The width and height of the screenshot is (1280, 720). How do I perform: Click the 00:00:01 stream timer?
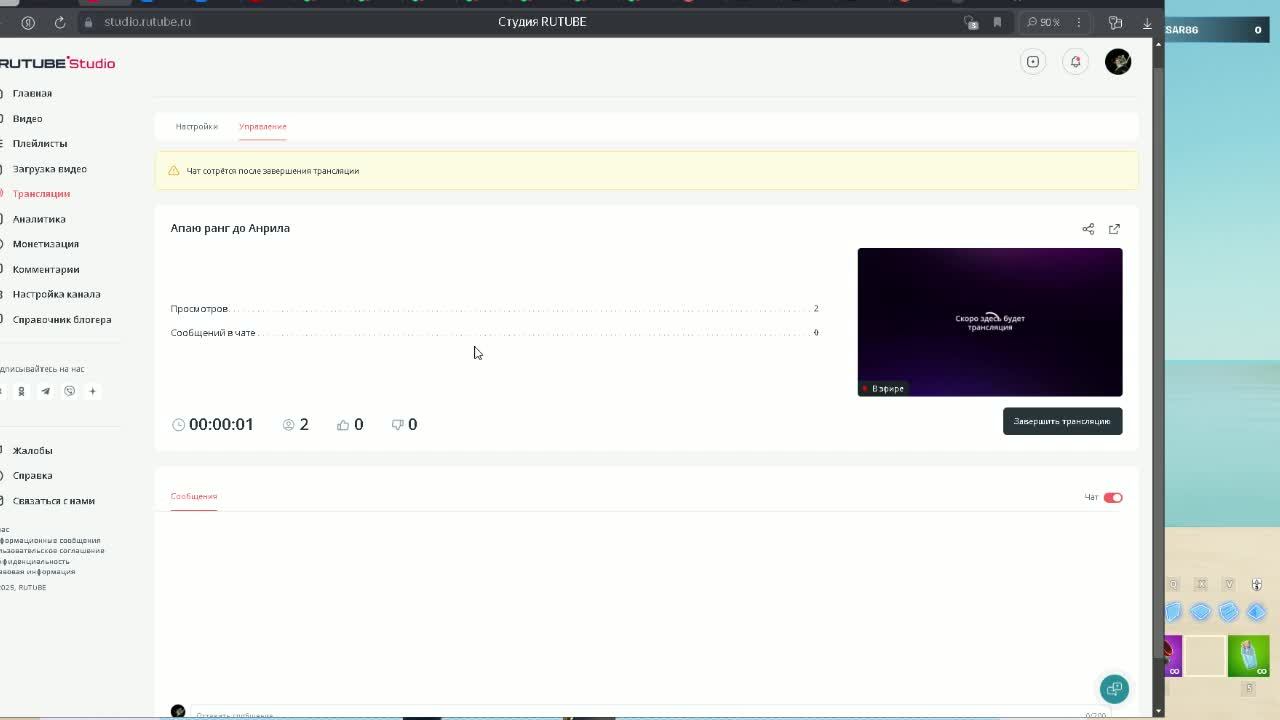(x=221, y=425)
